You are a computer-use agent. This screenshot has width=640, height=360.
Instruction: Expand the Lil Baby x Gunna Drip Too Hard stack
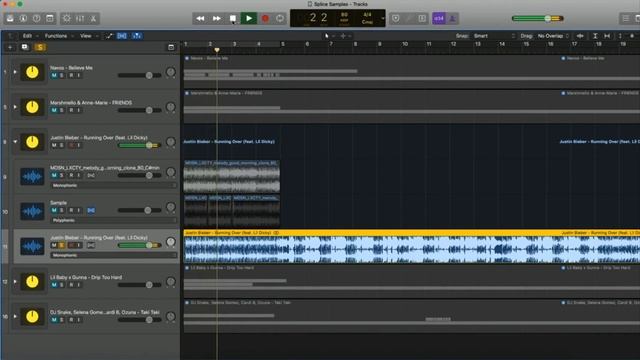pyautogui.click(x=15, y=282)
